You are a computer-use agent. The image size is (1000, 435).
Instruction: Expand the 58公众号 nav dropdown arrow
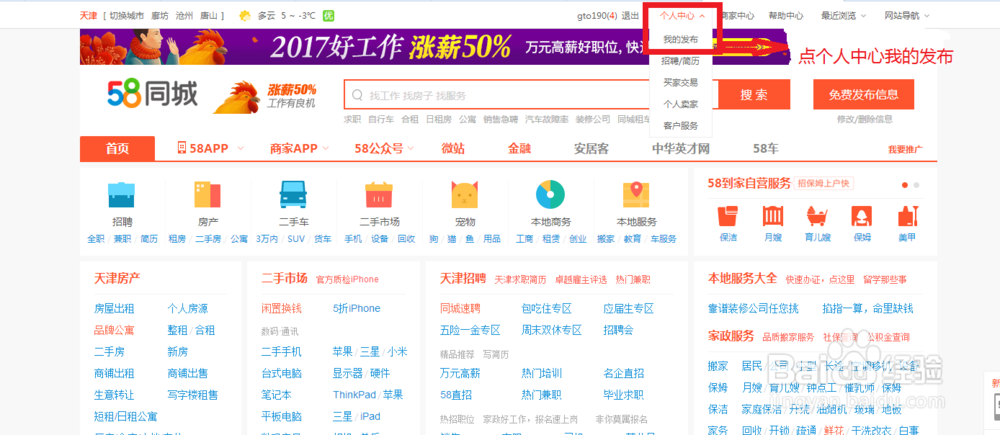[410, 149]
